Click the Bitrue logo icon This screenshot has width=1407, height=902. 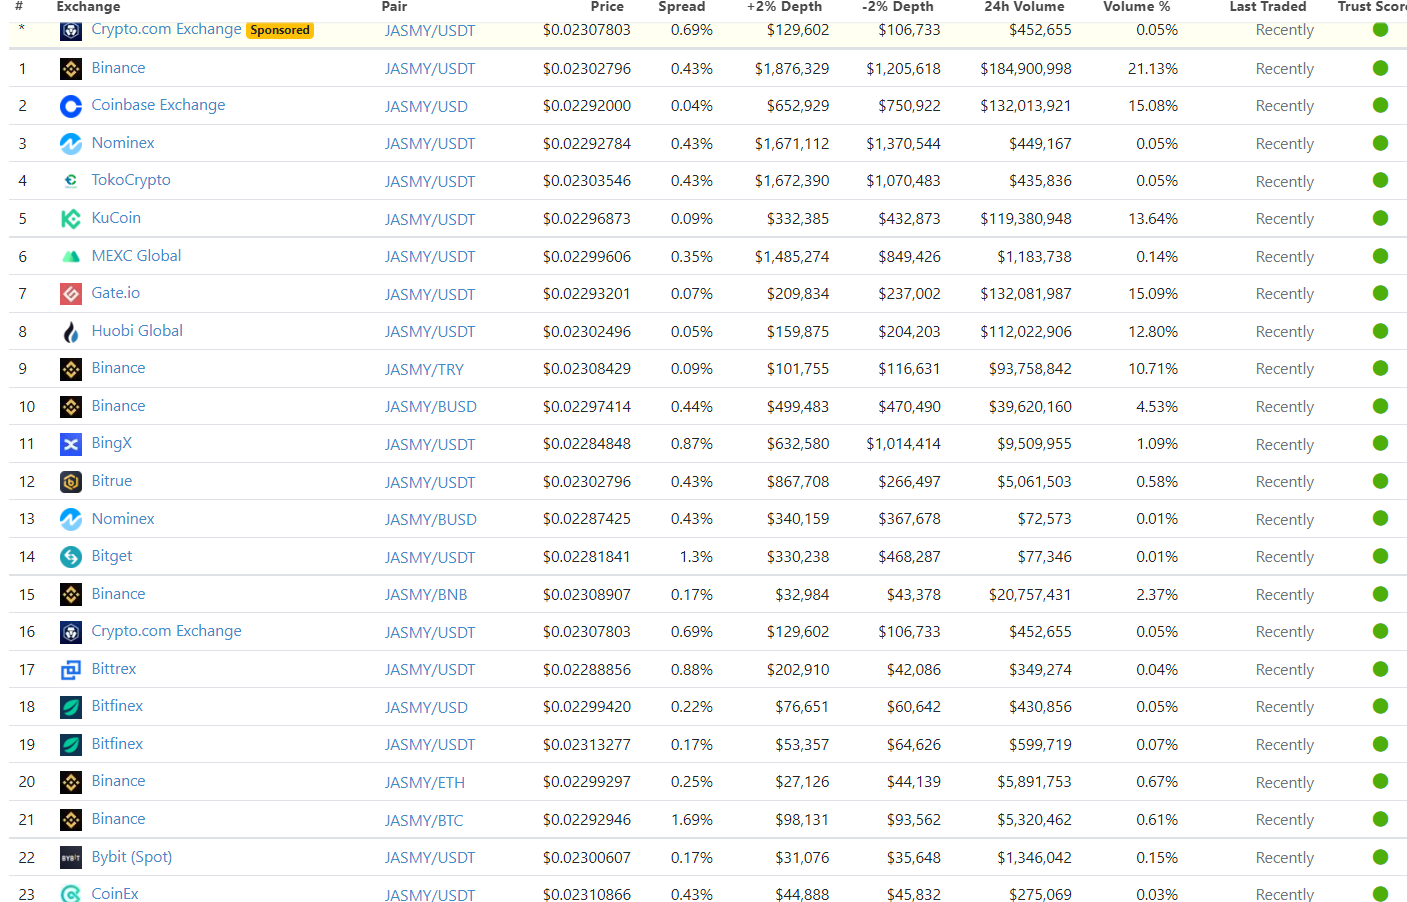pos(71,482)
